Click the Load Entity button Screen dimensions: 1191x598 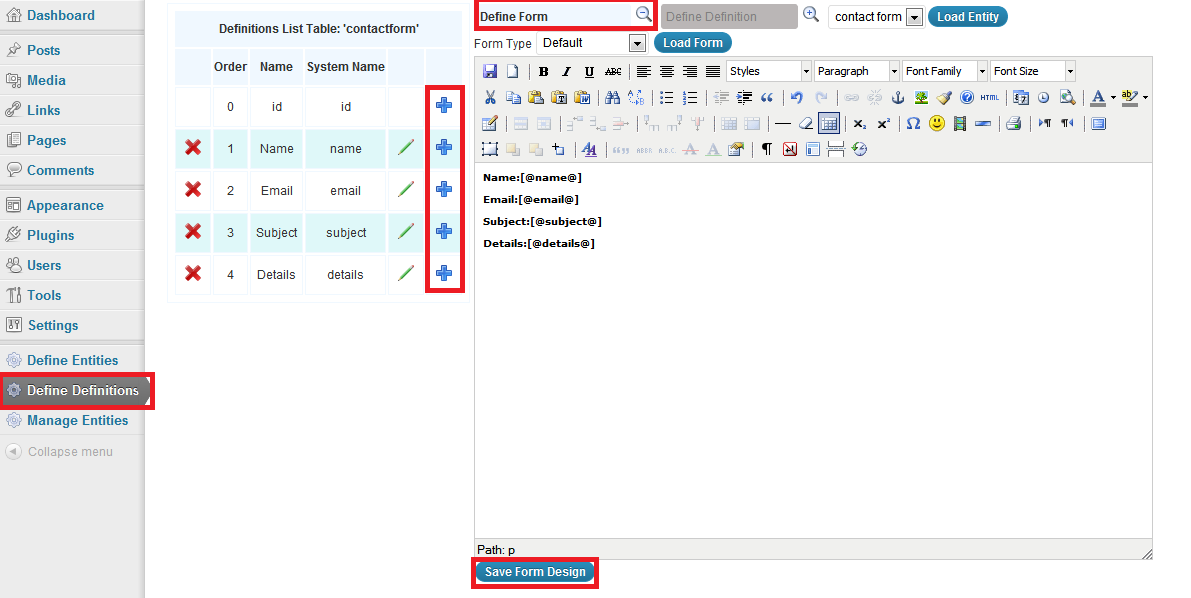point(968,17)
